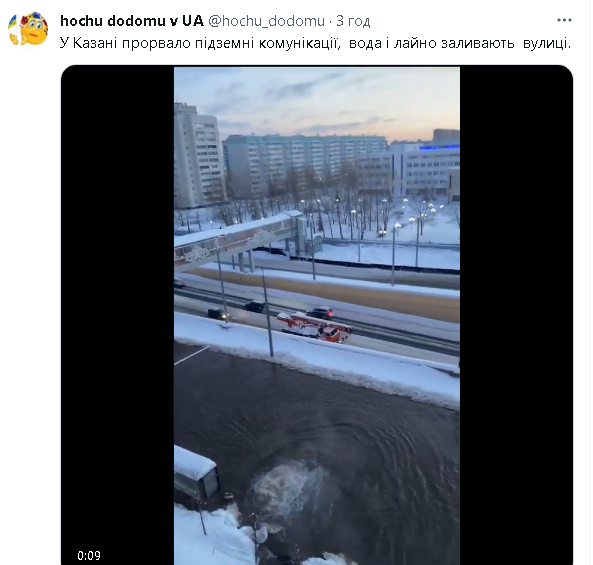
Task: Open the hochu dodomu v UA display name
Action: click(x=132, y=21)
